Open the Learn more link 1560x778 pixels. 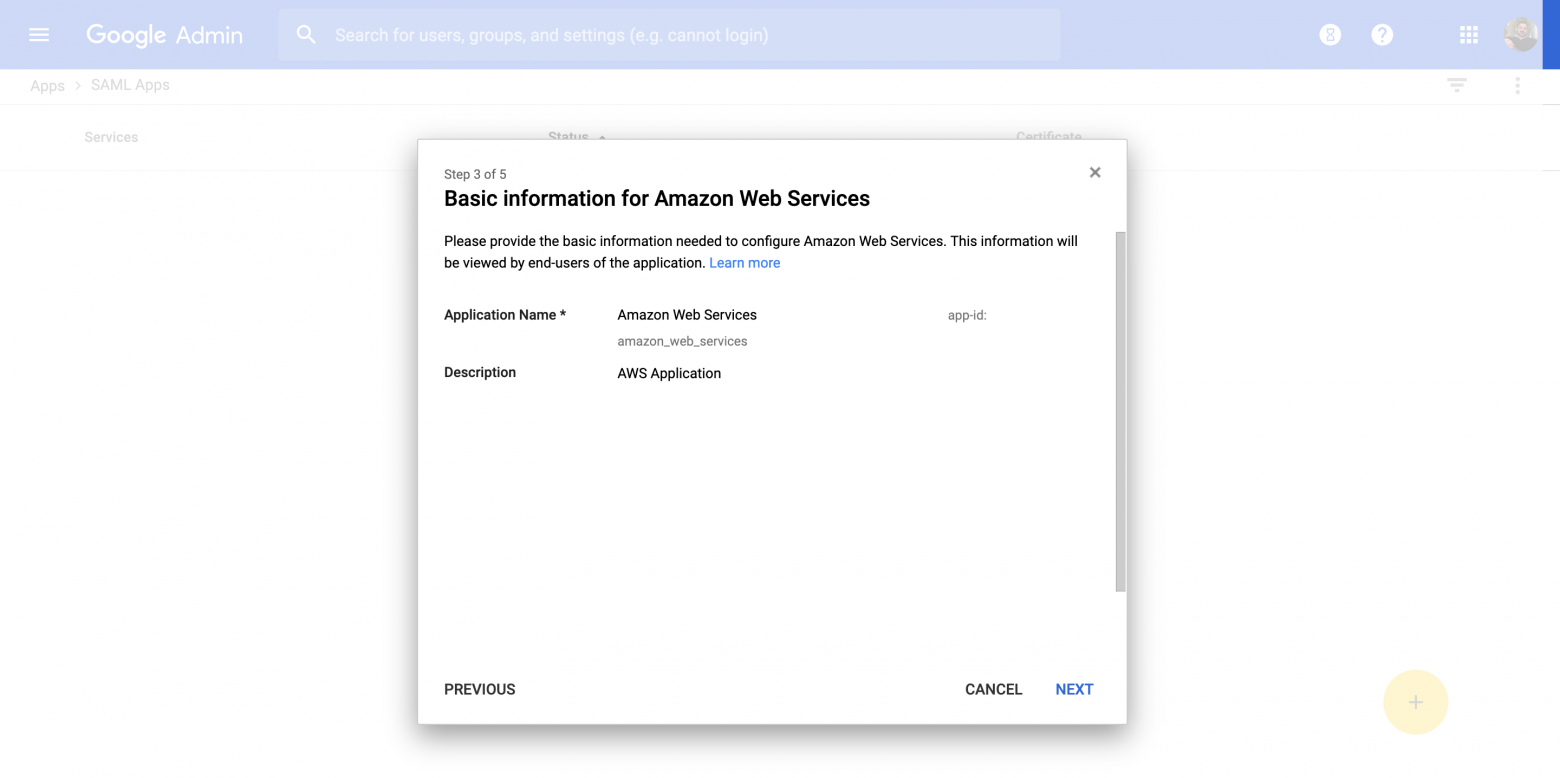[x=744, y=263]
